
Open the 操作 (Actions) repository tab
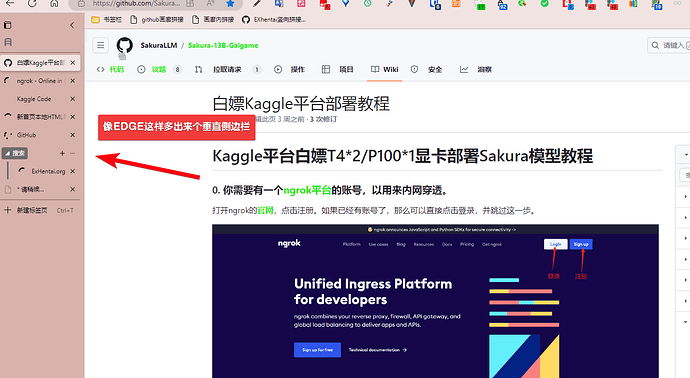coord(289,69)
